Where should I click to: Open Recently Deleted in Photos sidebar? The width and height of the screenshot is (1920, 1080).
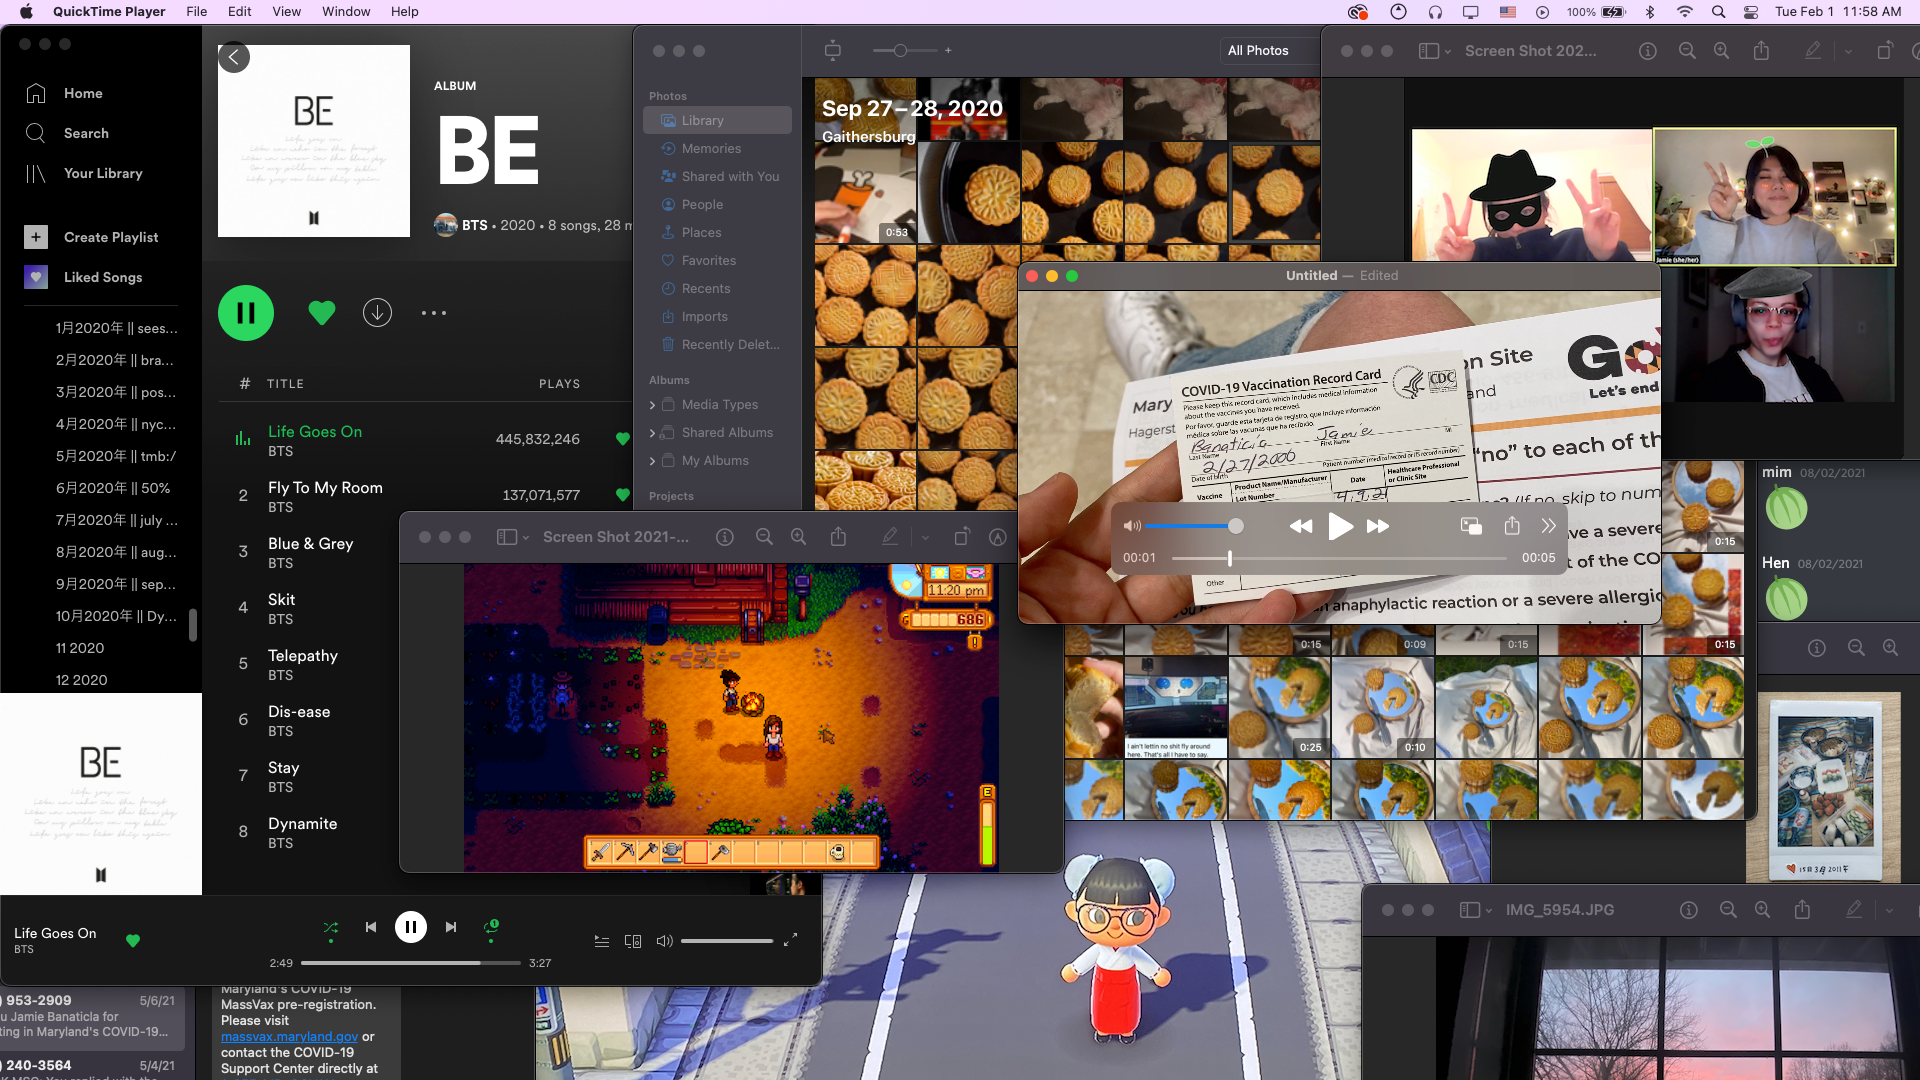coord(718,344)
